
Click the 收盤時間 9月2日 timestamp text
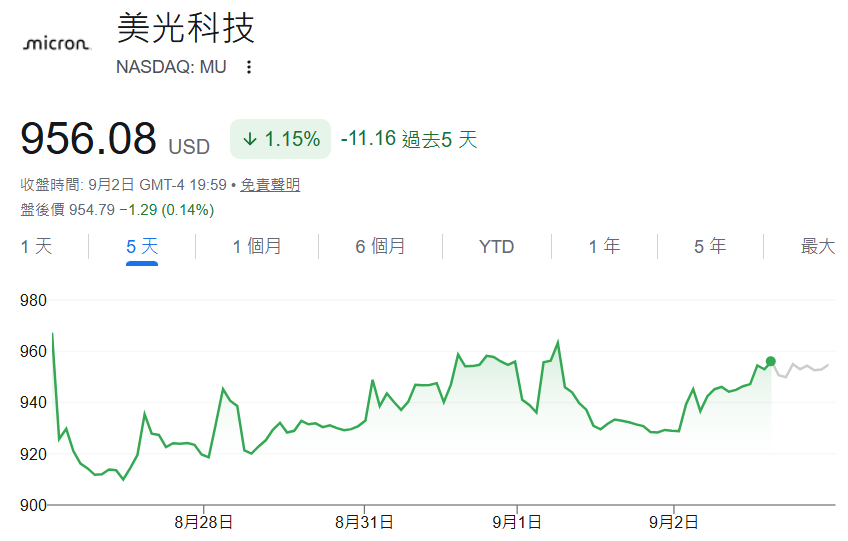point(123,185)
